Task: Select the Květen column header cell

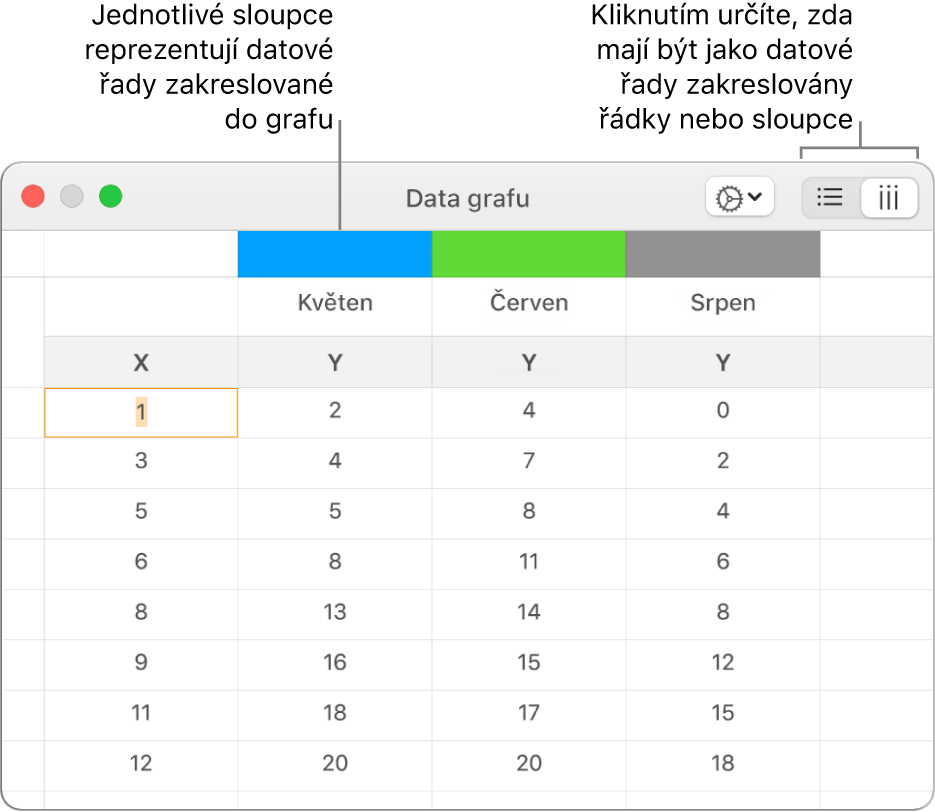Action: click(335, 303)
